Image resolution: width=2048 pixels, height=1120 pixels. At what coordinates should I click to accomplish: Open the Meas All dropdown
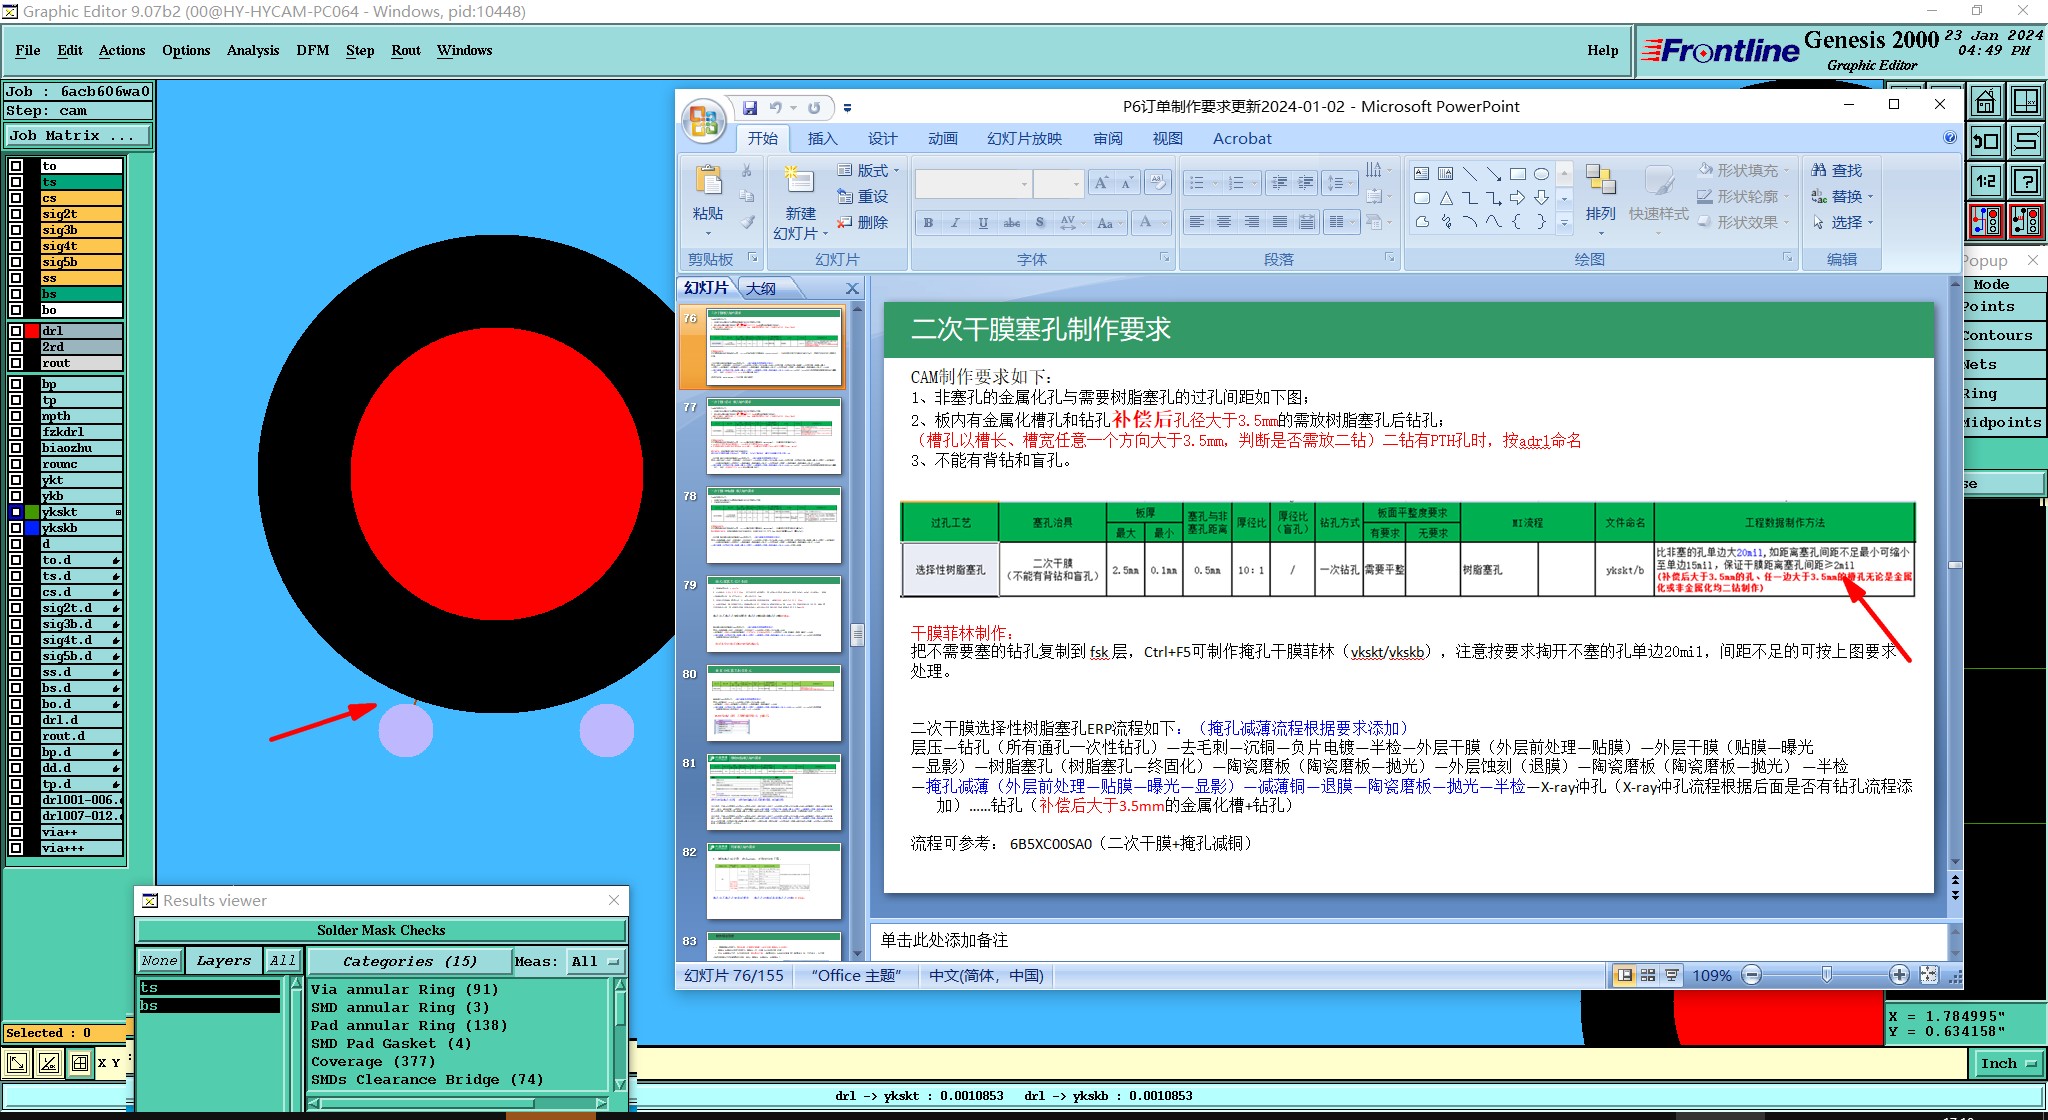pyautogui.click(x=595, y=961)
